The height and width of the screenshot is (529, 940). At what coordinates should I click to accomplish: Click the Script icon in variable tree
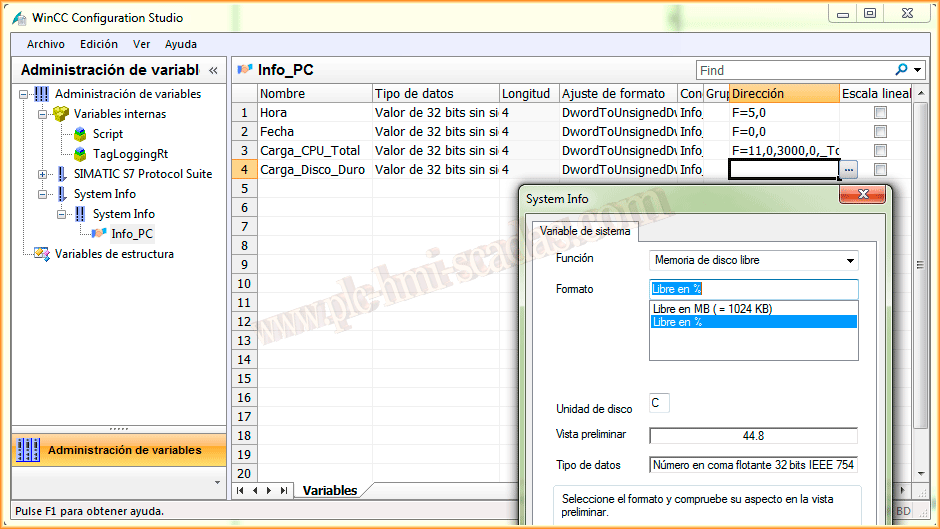coord(81,134)
